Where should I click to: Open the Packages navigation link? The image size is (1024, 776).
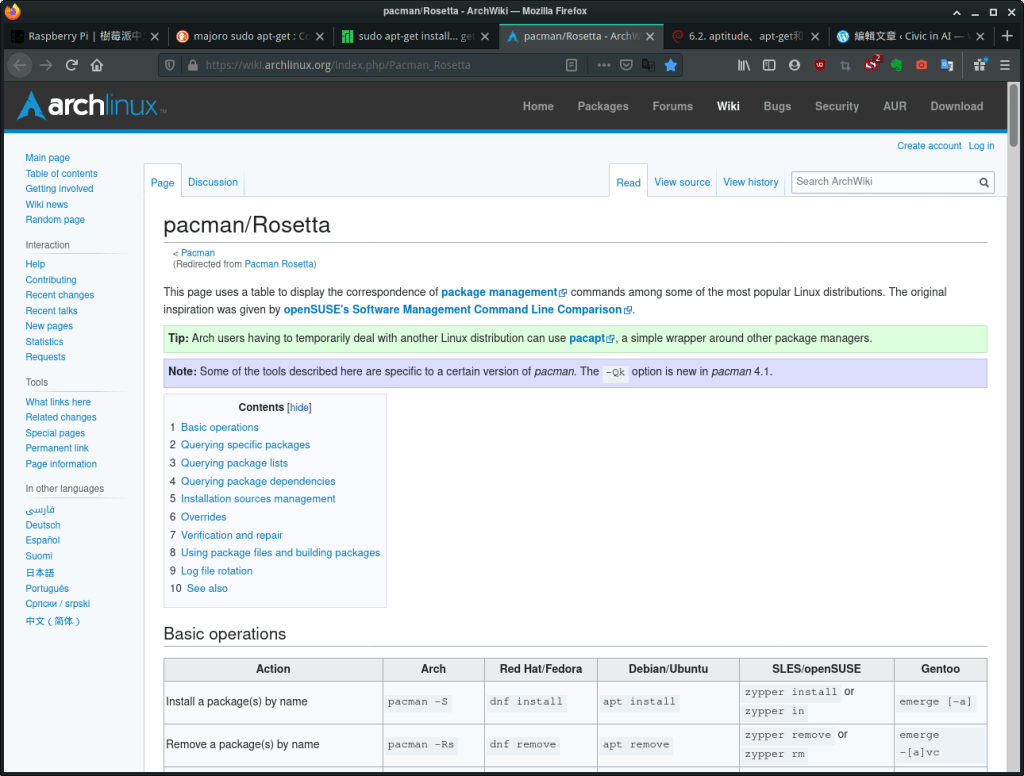(603, 106)
